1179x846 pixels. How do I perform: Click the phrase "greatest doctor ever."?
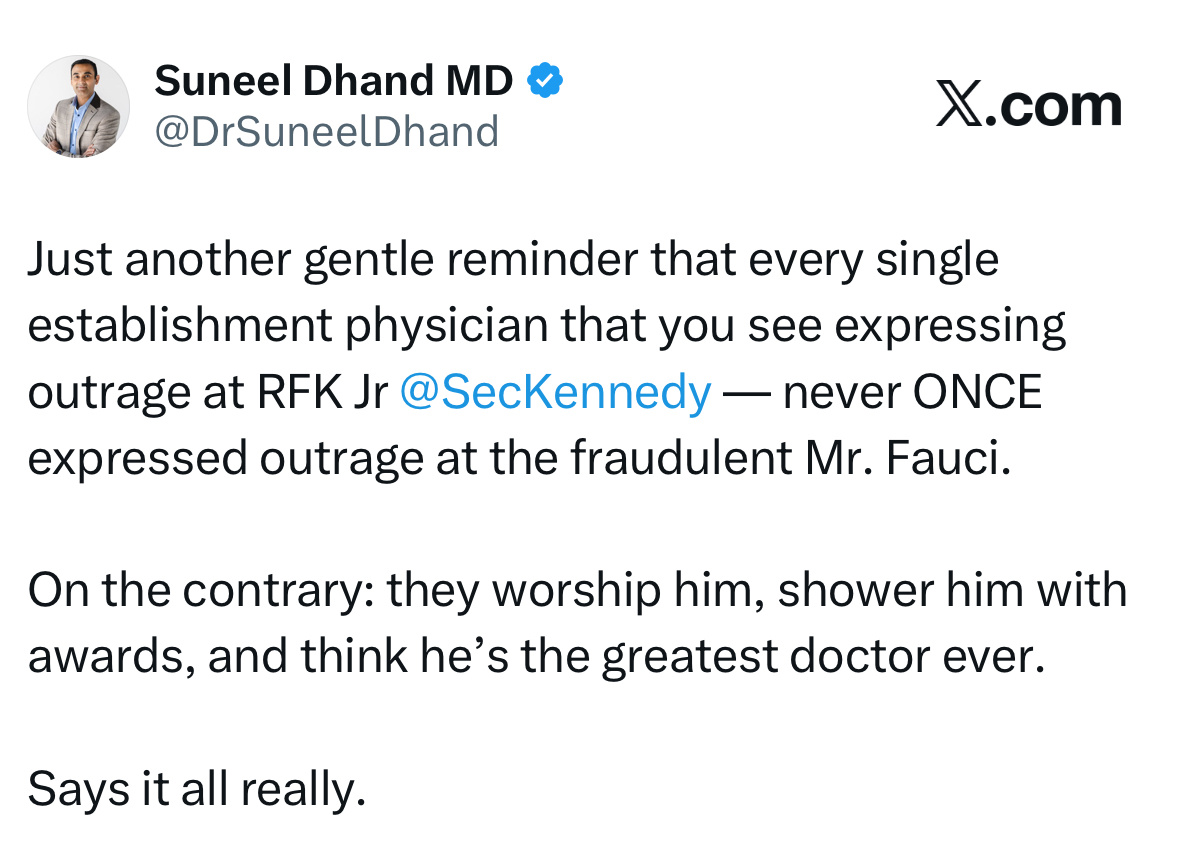point(823,656)
